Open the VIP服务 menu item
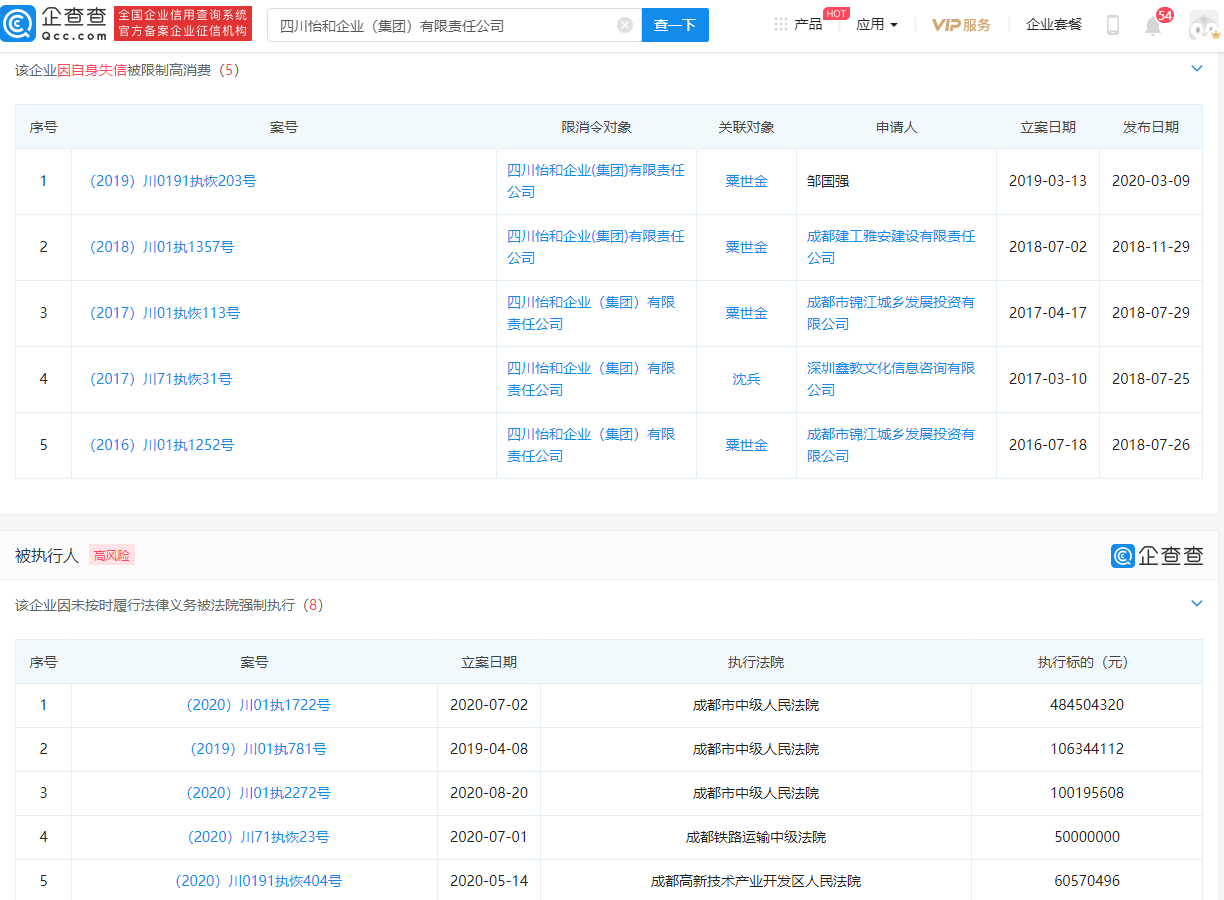Viewport: 1224px width, 900px height. pos(961,25)
